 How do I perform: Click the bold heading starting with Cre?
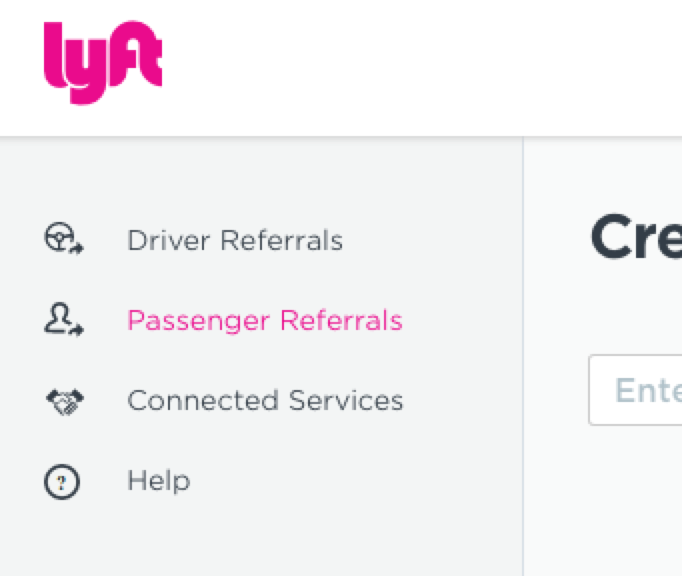(x=636, y=237)
